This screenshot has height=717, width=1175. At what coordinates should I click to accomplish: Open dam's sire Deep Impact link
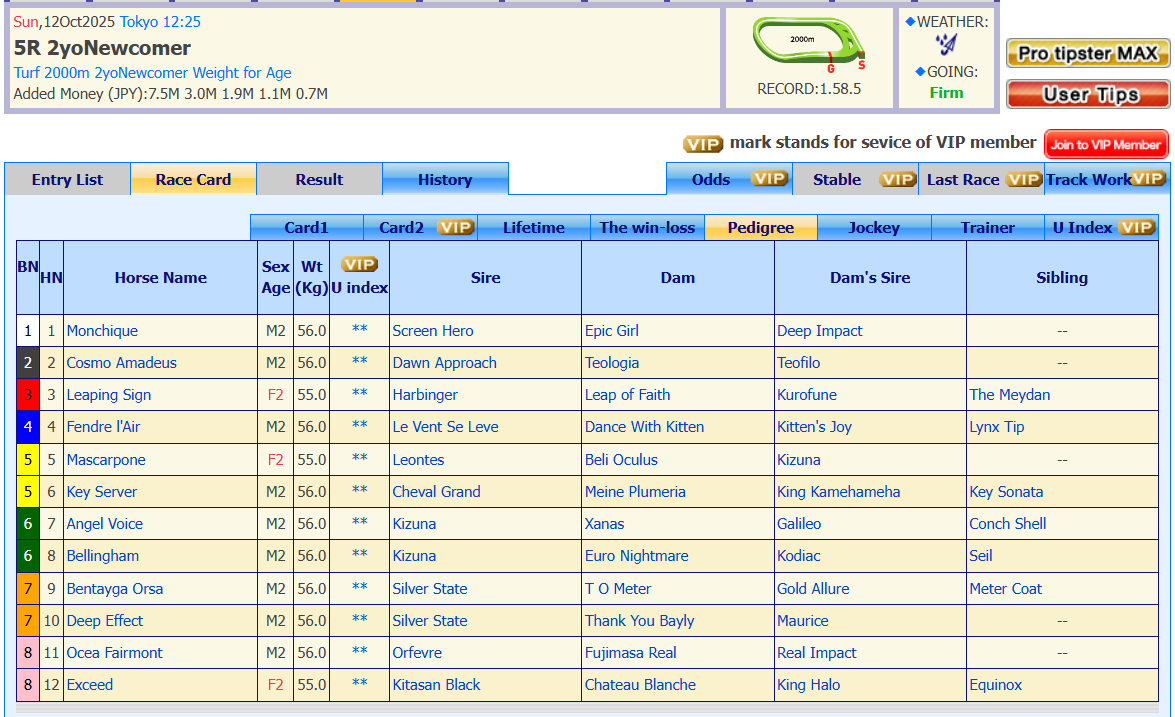point(819,331)
